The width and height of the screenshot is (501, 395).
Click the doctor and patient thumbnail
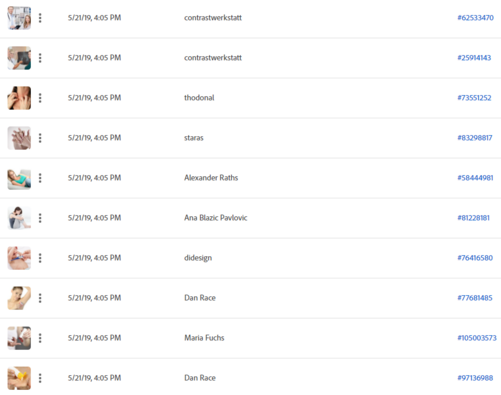[x=19, y=18]
